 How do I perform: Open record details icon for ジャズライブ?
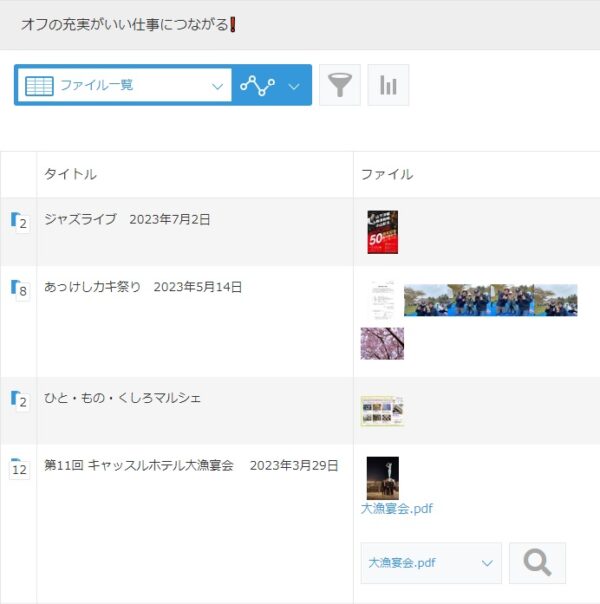pyautogui.click(x=18, y=221)
